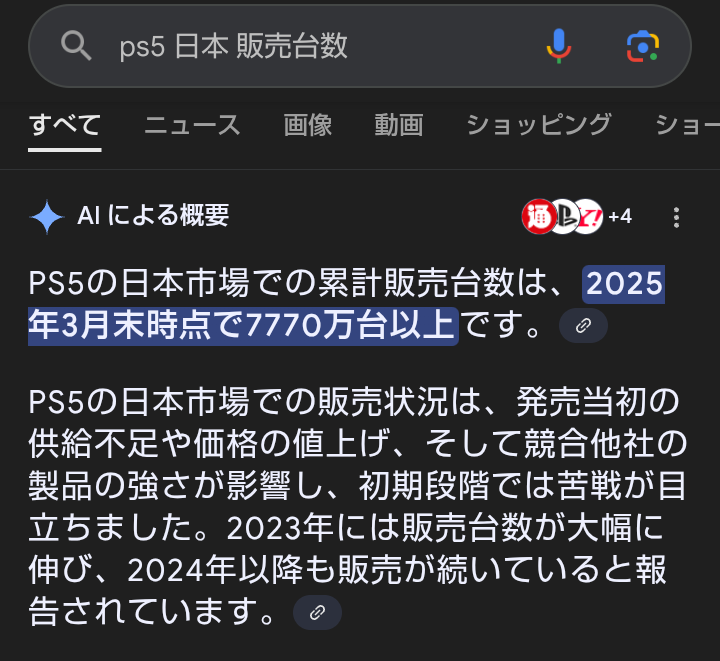Viewport: 720px width, 661px height.
Task: Click the blue AI overview sparkle icon
Action: 47,217
